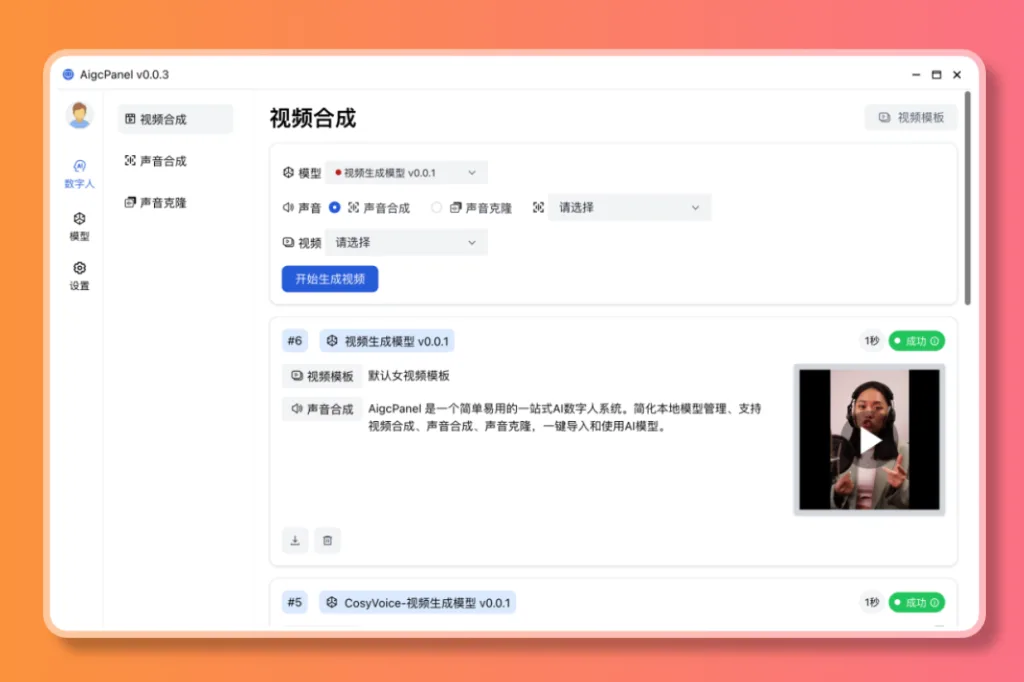Screen dimensions: 1024x682
Task: Click 开始生成视频 button
Action: (x=330, y=279)
